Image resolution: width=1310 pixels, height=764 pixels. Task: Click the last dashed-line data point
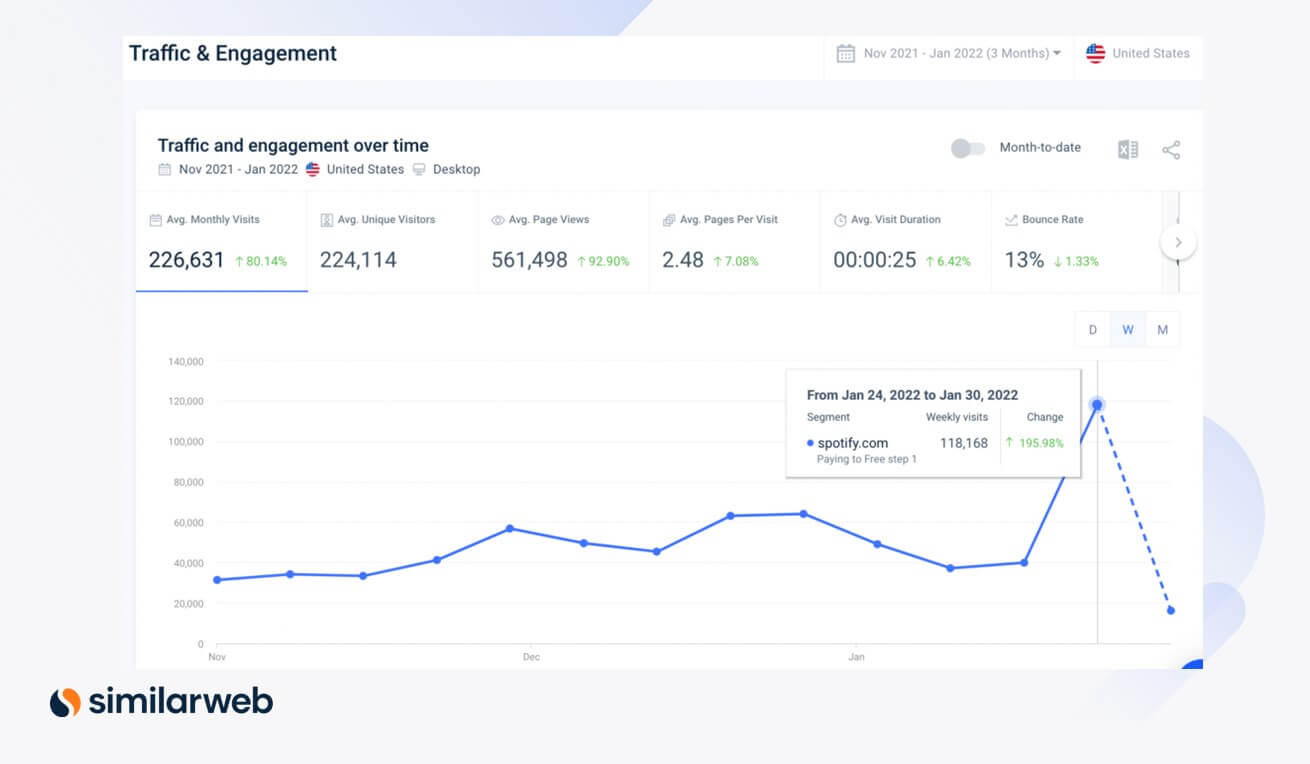1170,611
